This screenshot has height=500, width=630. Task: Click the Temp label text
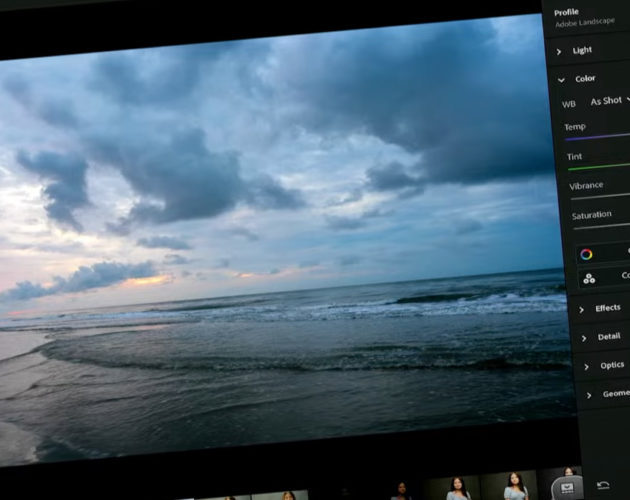(575, 127)
